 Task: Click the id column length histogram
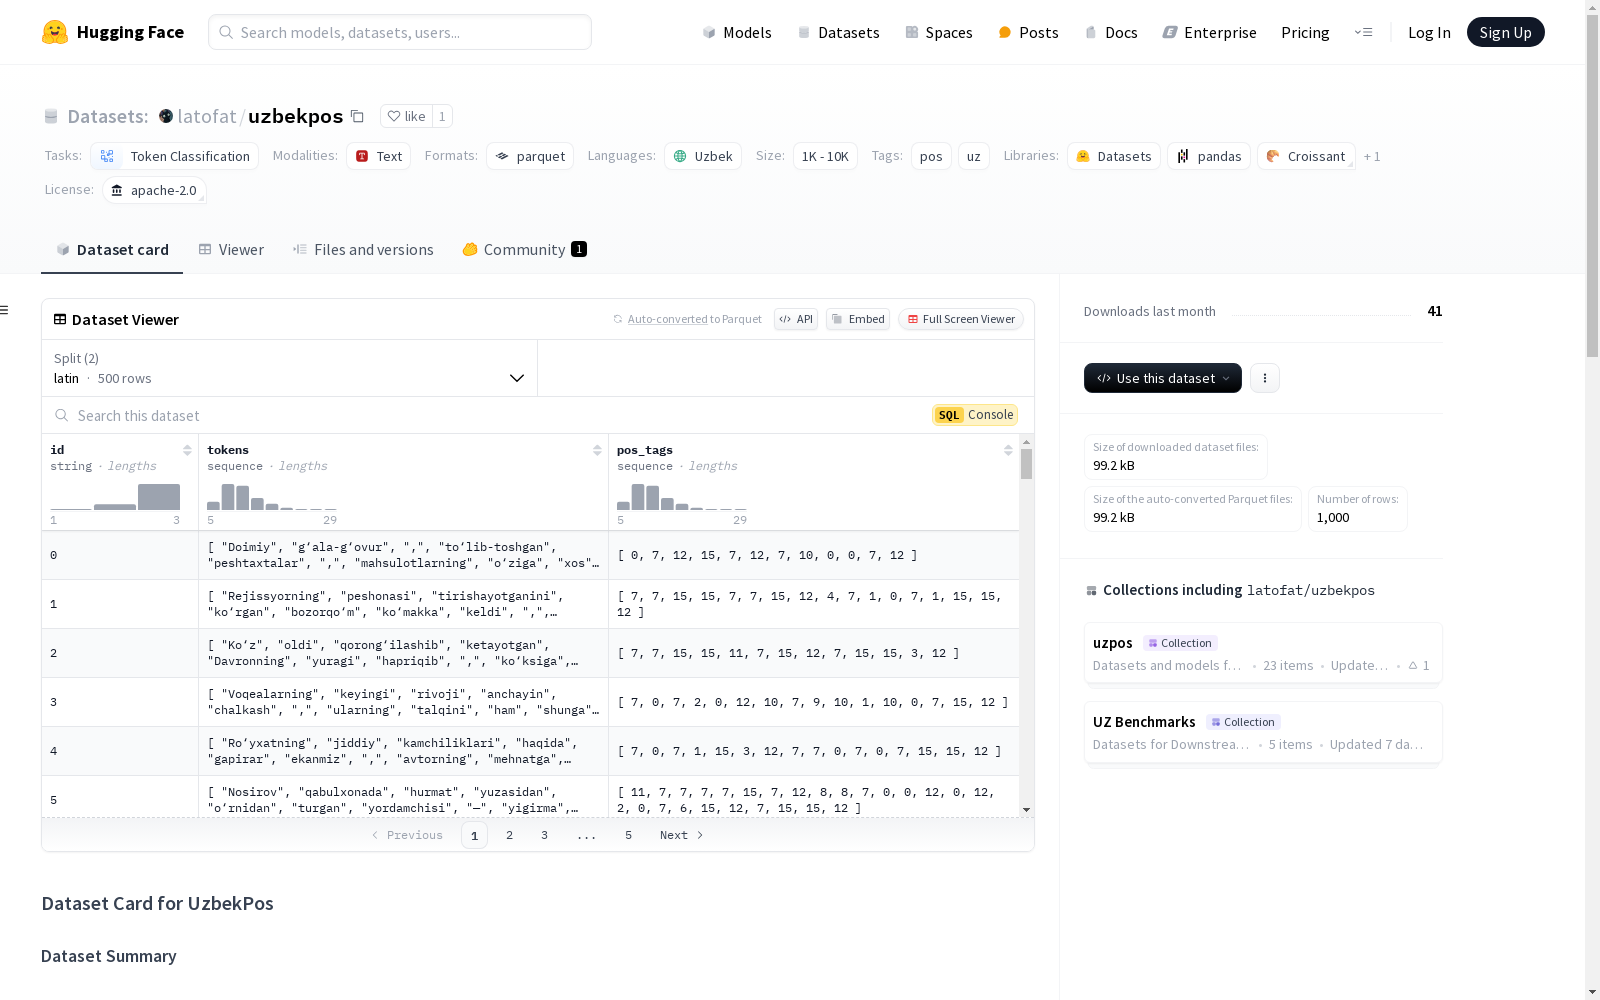coord(115,497)
